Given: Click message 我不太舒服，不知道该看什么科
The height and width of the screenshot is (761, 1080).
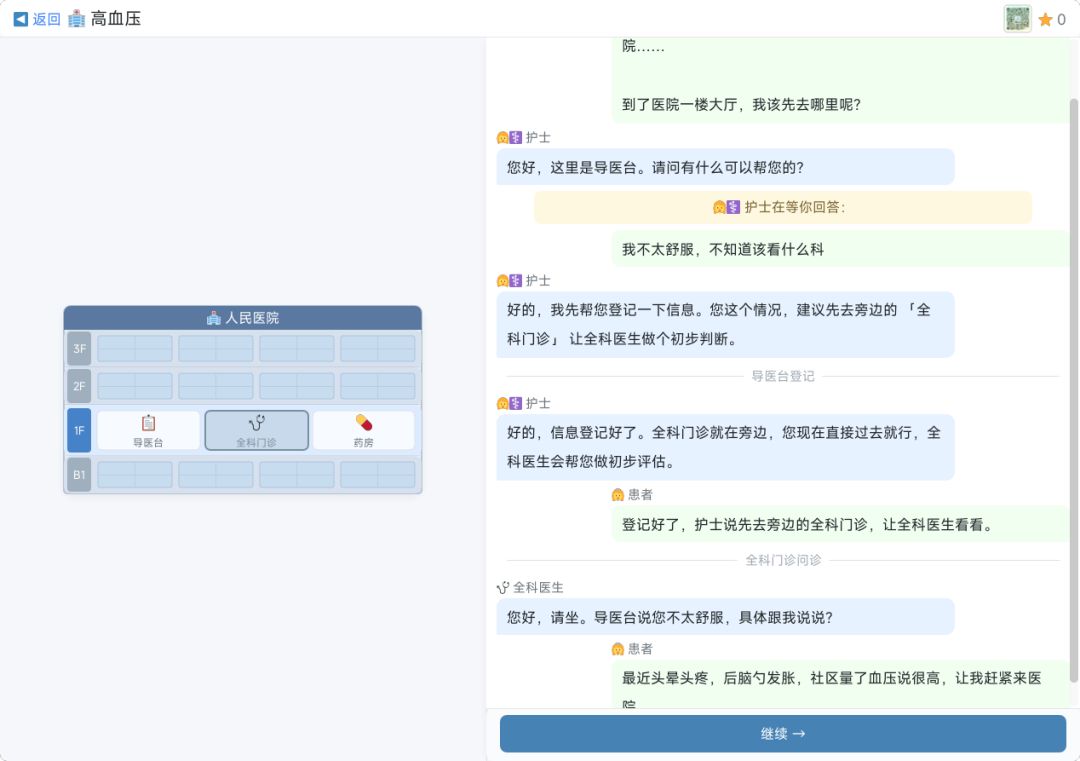Looking at the screenshot, I should pos(840,249).
